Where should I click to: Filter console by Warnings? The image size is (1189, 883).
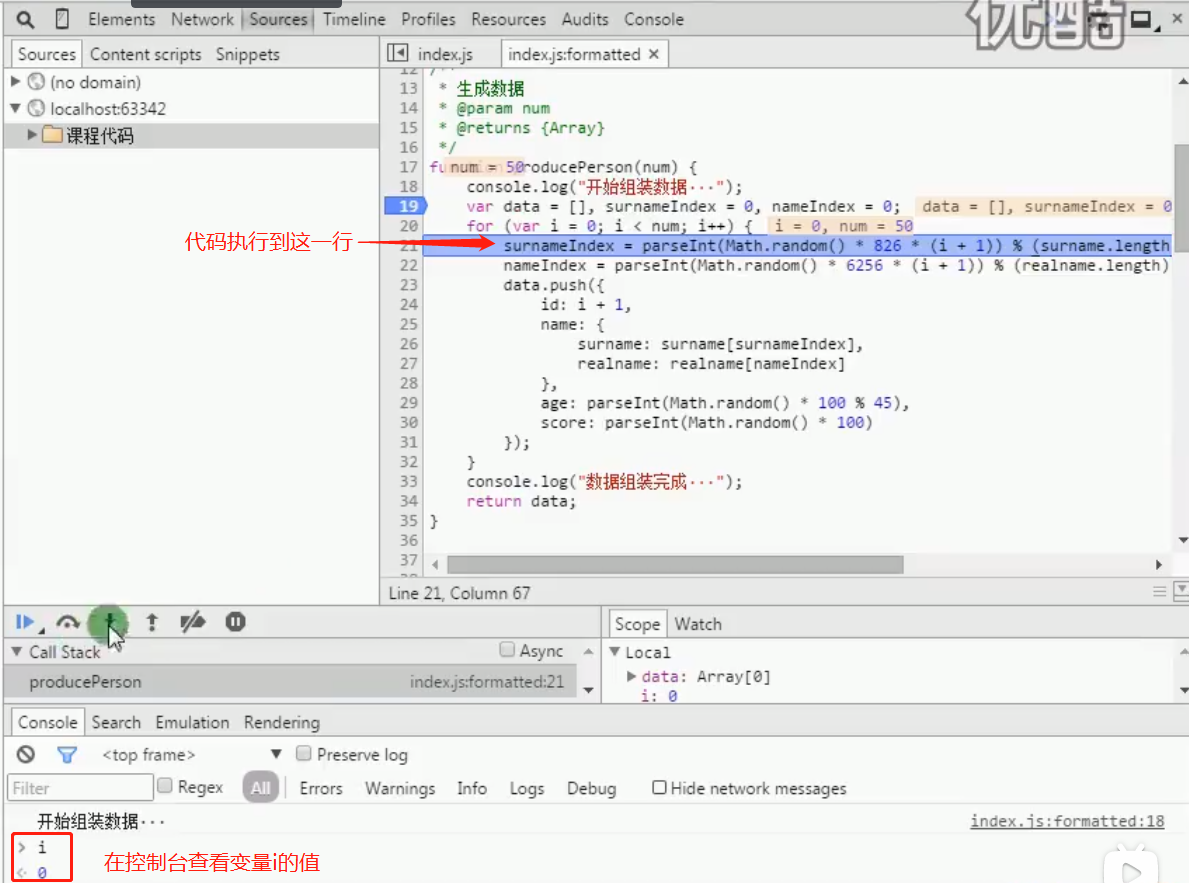(400, 788)
